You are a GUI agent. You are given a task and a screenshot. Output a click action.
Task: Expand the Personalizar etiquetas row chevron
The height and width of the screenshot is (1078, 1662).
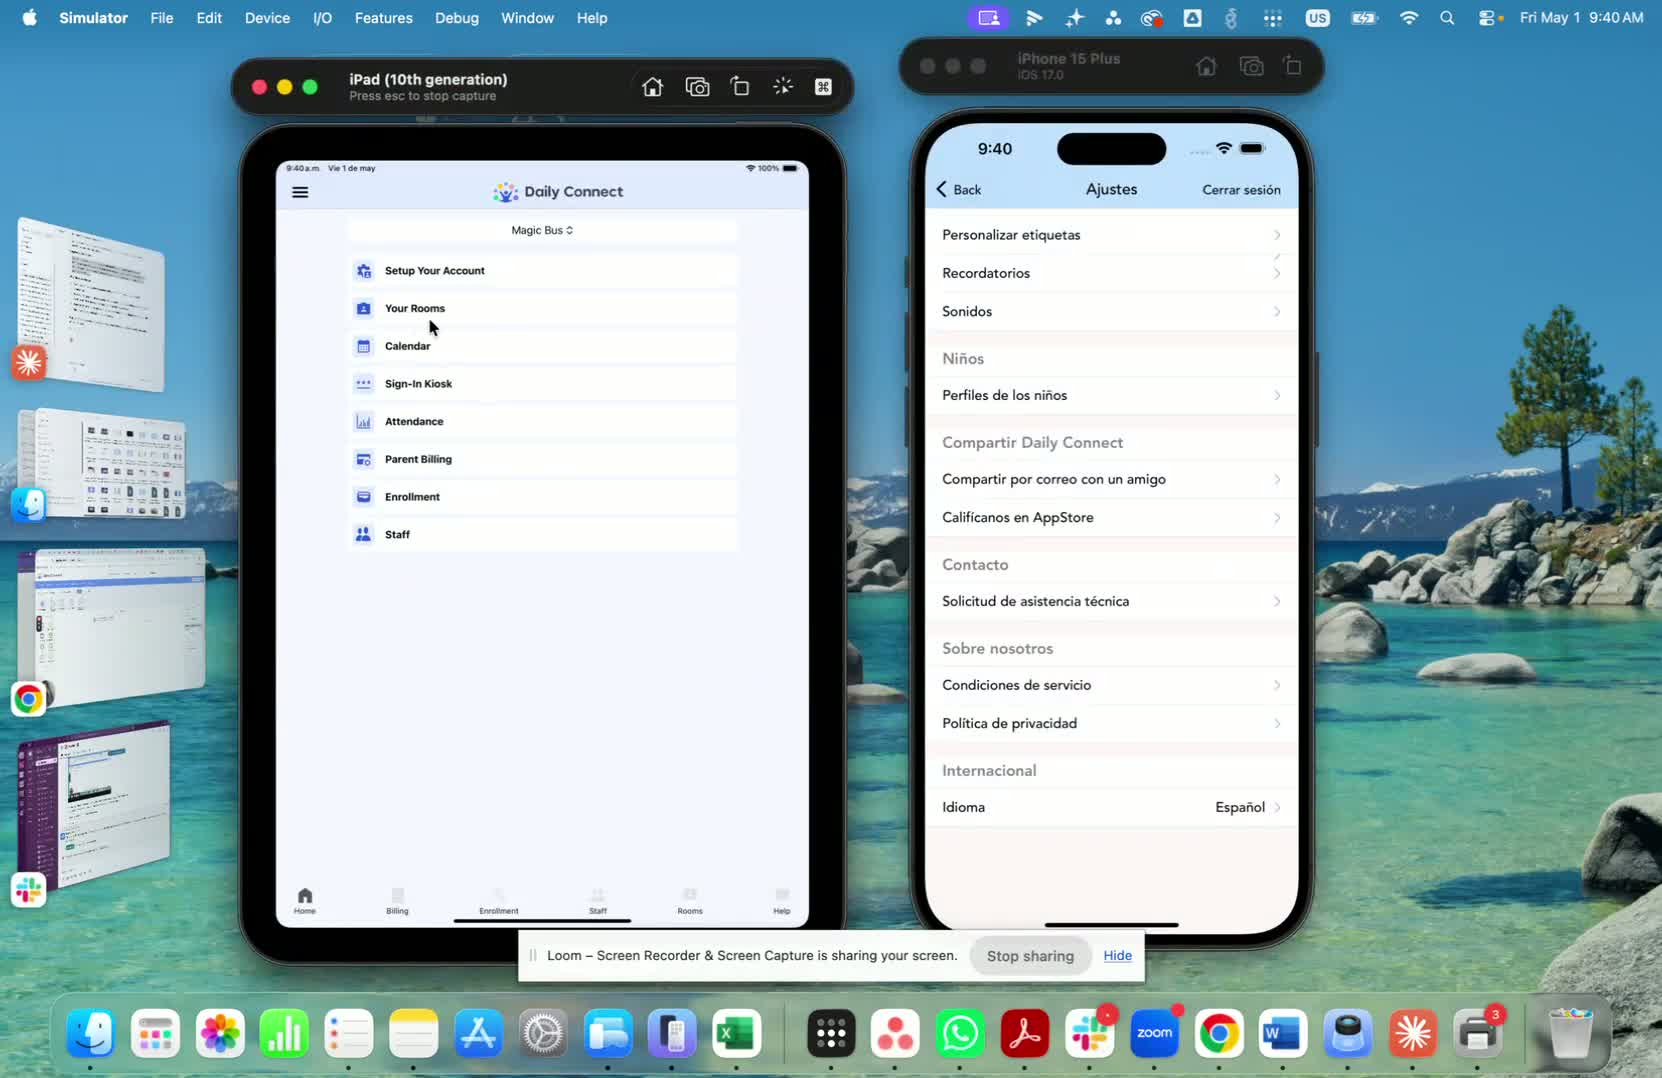click(x=1277, y=235)
